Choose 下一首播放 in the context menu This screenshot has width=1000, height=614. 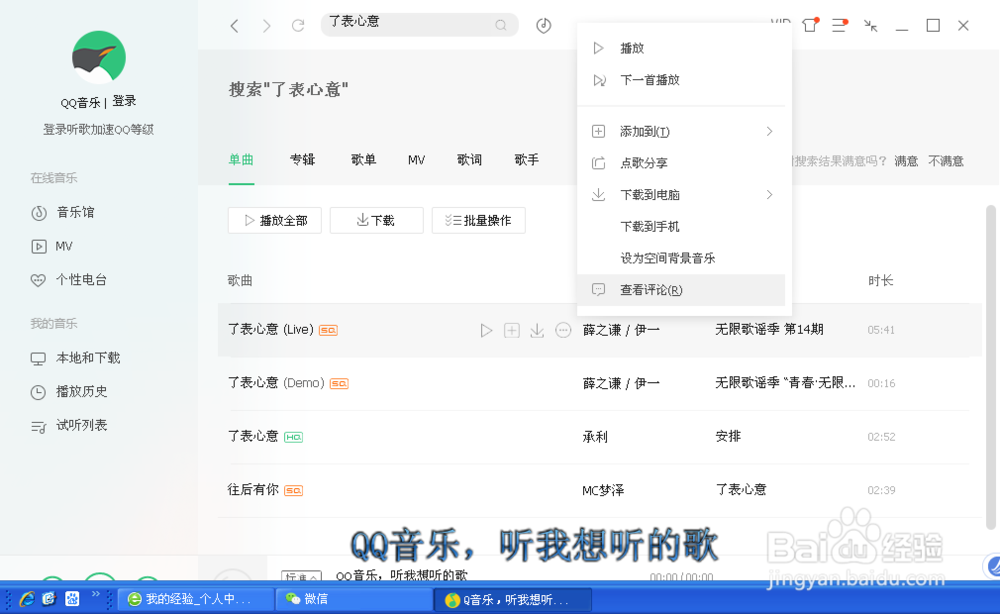point(681,80)
